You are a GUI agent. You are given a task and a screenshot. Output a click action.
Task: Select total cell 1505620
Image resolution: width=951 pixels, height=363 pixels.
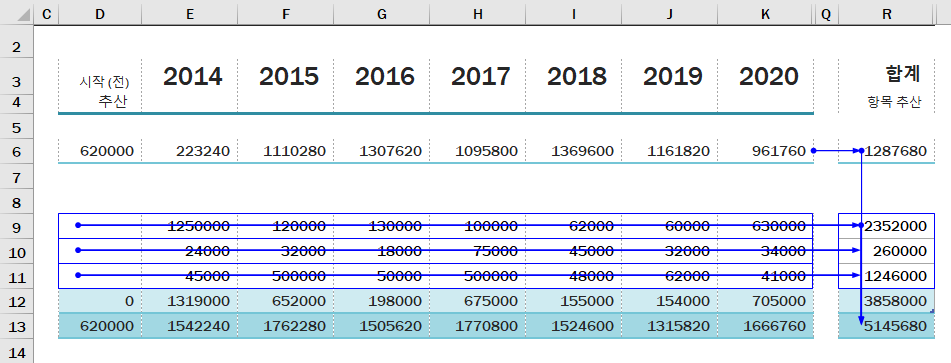pyautogui.click(x=381, y=327)
